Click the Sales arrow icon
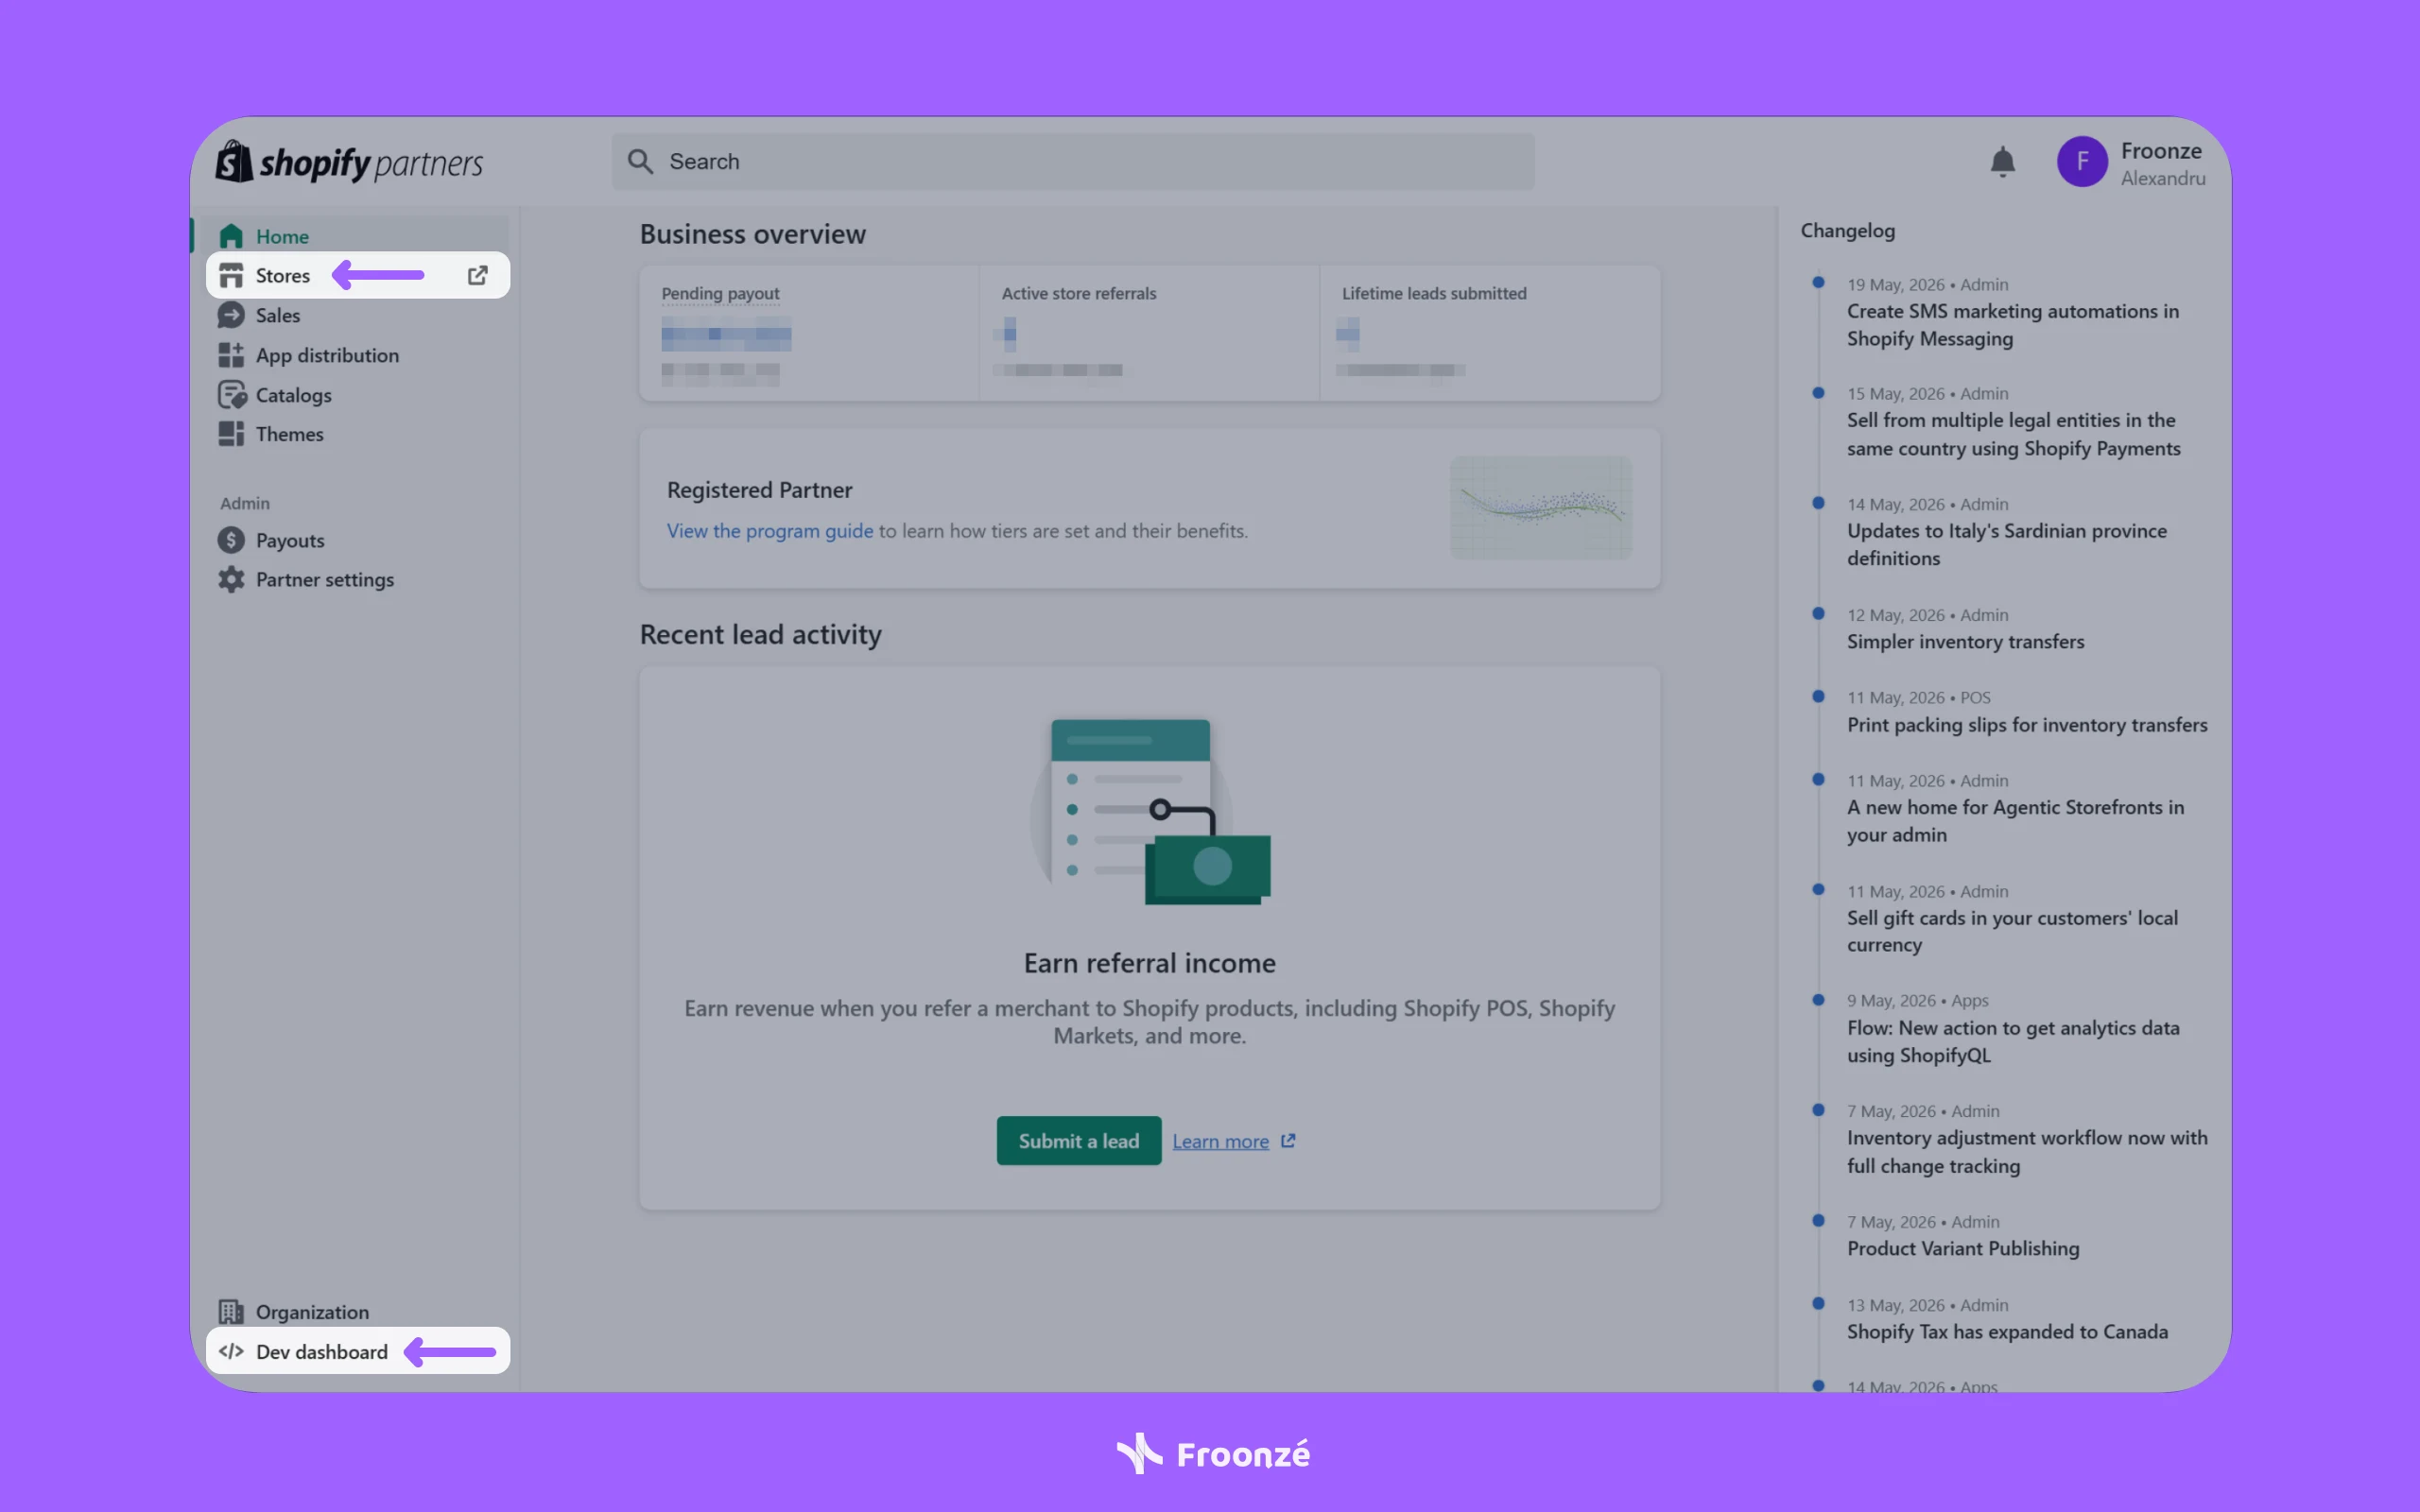 pyautogui.click(x=231, y=315)
